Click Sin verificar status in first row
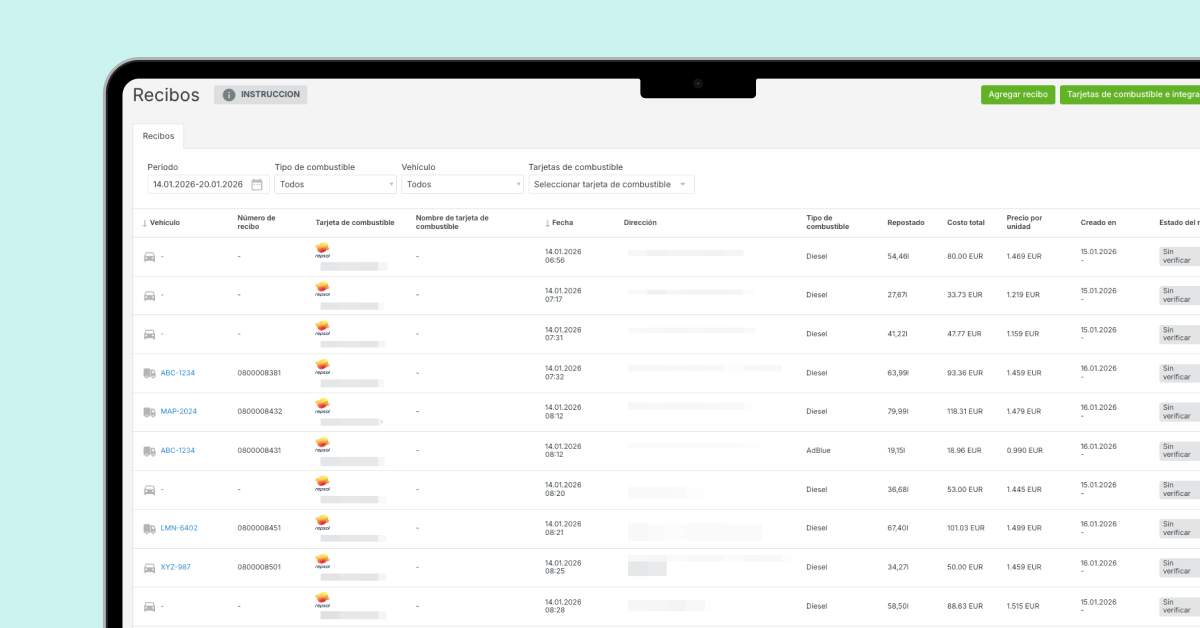The width and height of the screenshot is (1200, 628). click(1177, 256)
